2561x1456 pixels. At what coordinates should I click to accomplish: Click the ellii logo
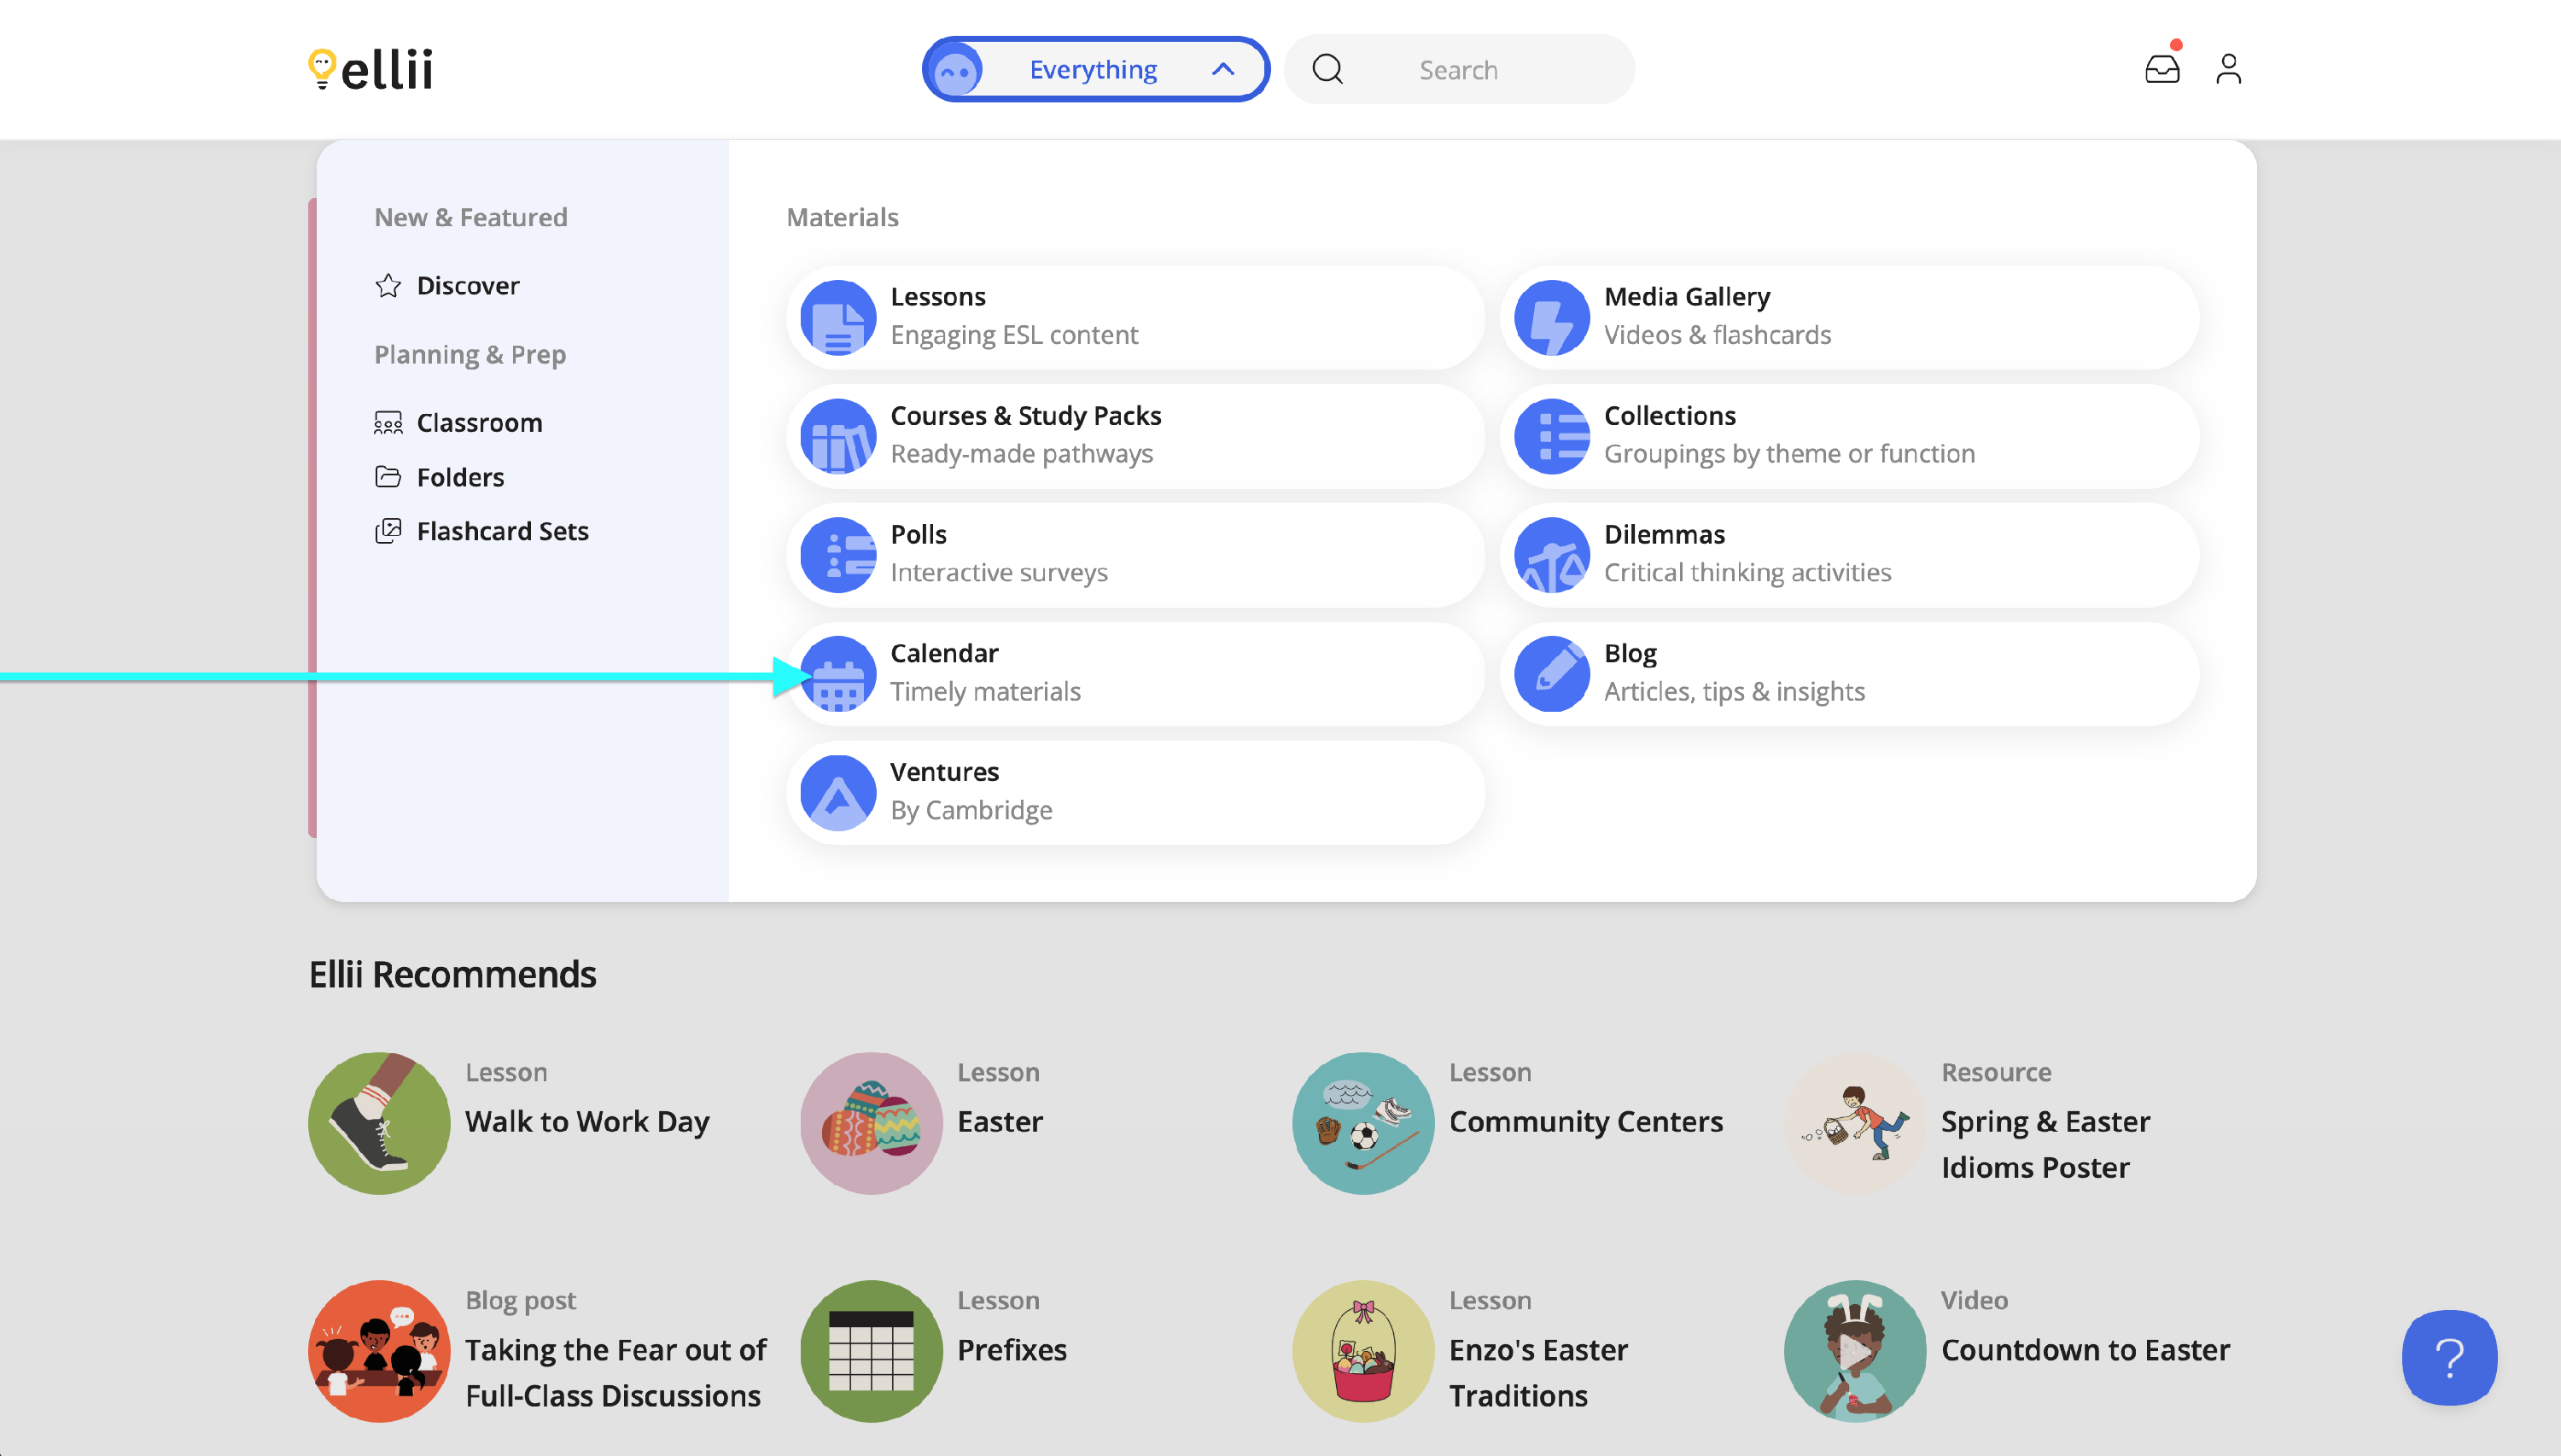371,69
